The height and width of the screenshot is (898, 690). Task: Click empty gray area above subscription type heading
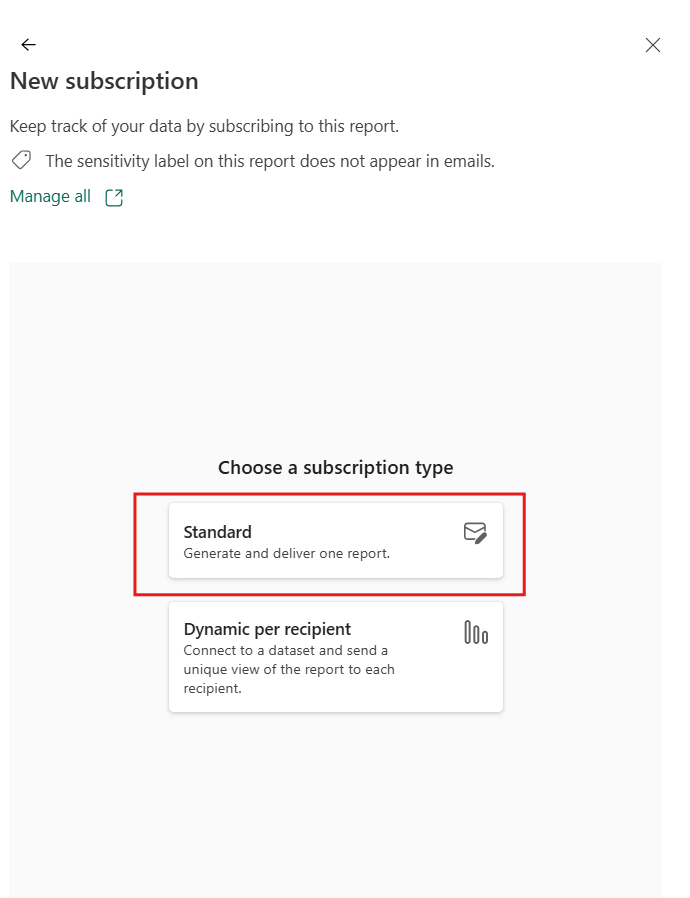(x=336, y=355)
